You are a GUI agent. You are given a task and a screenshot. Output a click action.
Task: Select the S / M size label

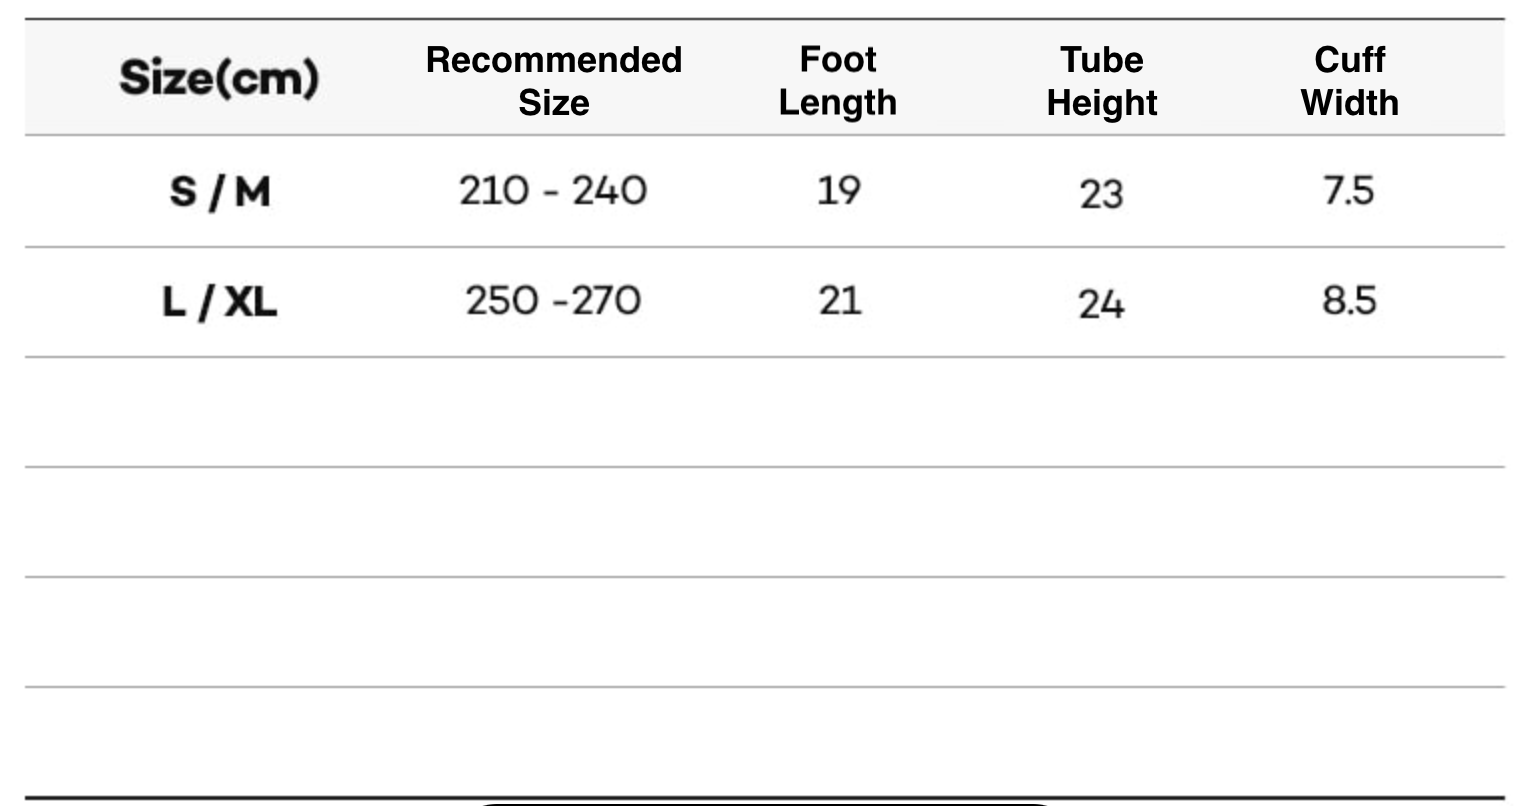click(220, 191)
